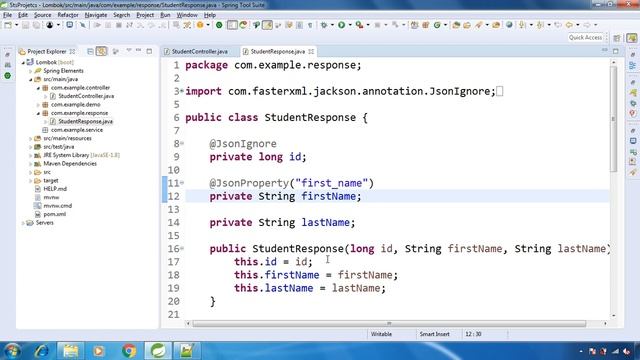Image resolution: width=640 pixels, height=360 pixels.
Task: Open the File menu
Action: tap(7, 15)
